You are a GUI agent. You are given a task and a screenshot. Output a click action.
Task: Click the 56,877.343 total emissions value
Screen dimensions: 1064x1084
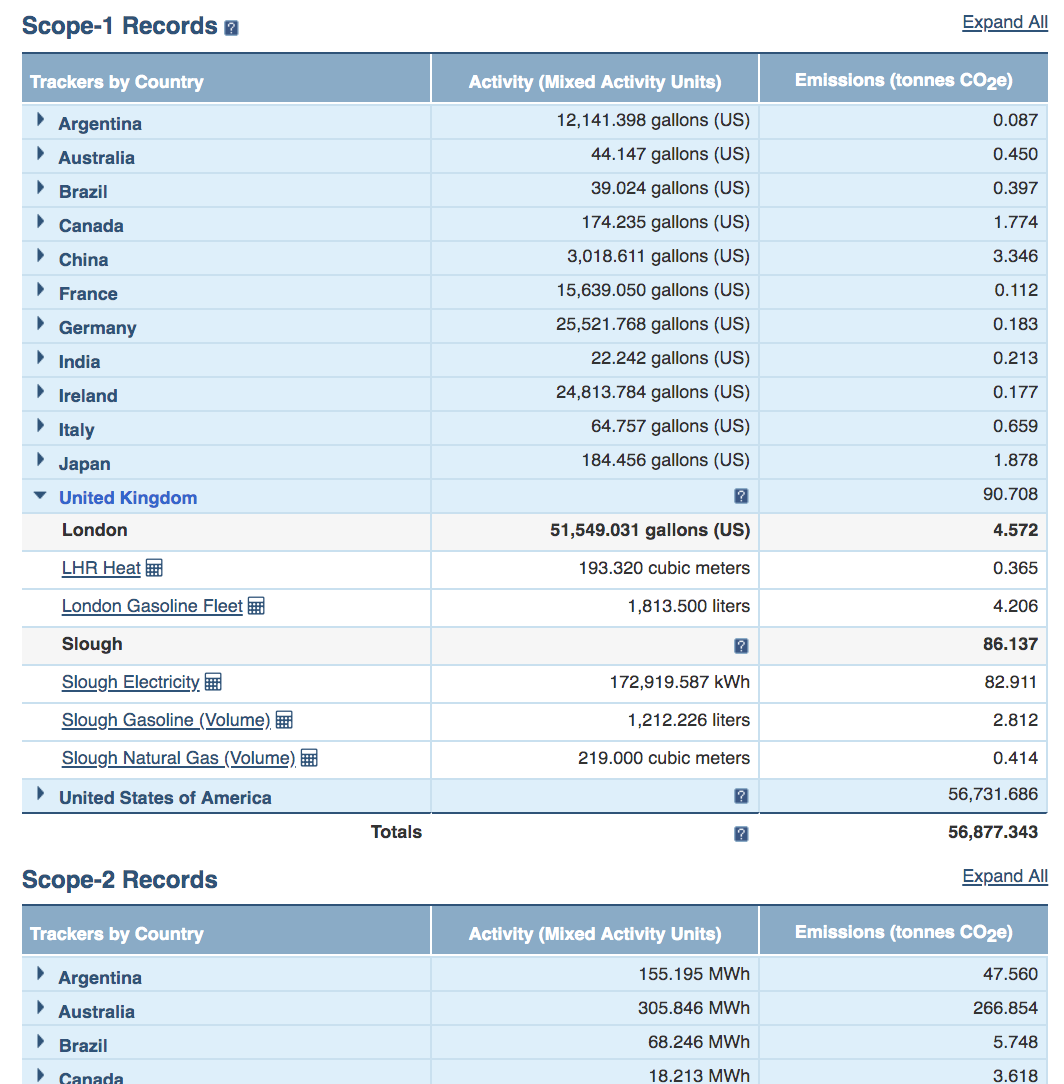pos(993,832)
